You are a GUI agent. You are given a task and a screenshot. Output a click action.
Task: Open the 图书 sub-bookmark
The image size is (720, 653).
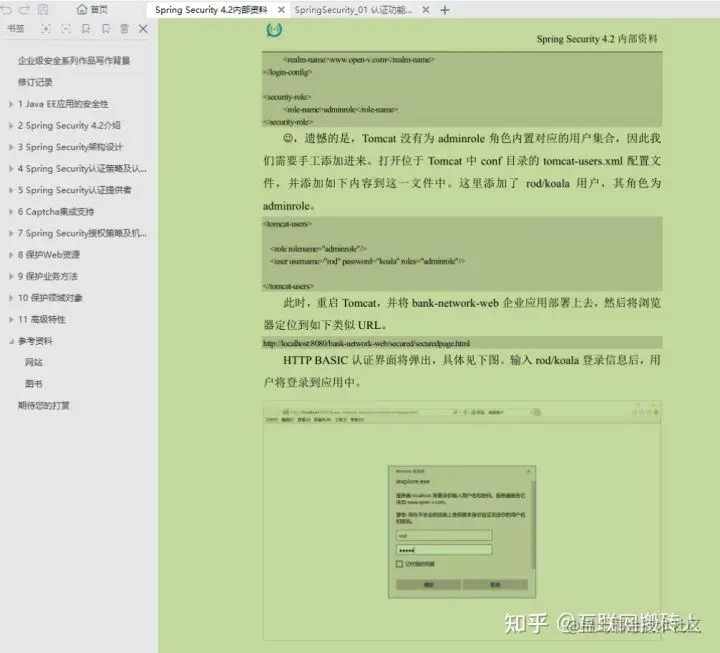(x=34, y=384)
